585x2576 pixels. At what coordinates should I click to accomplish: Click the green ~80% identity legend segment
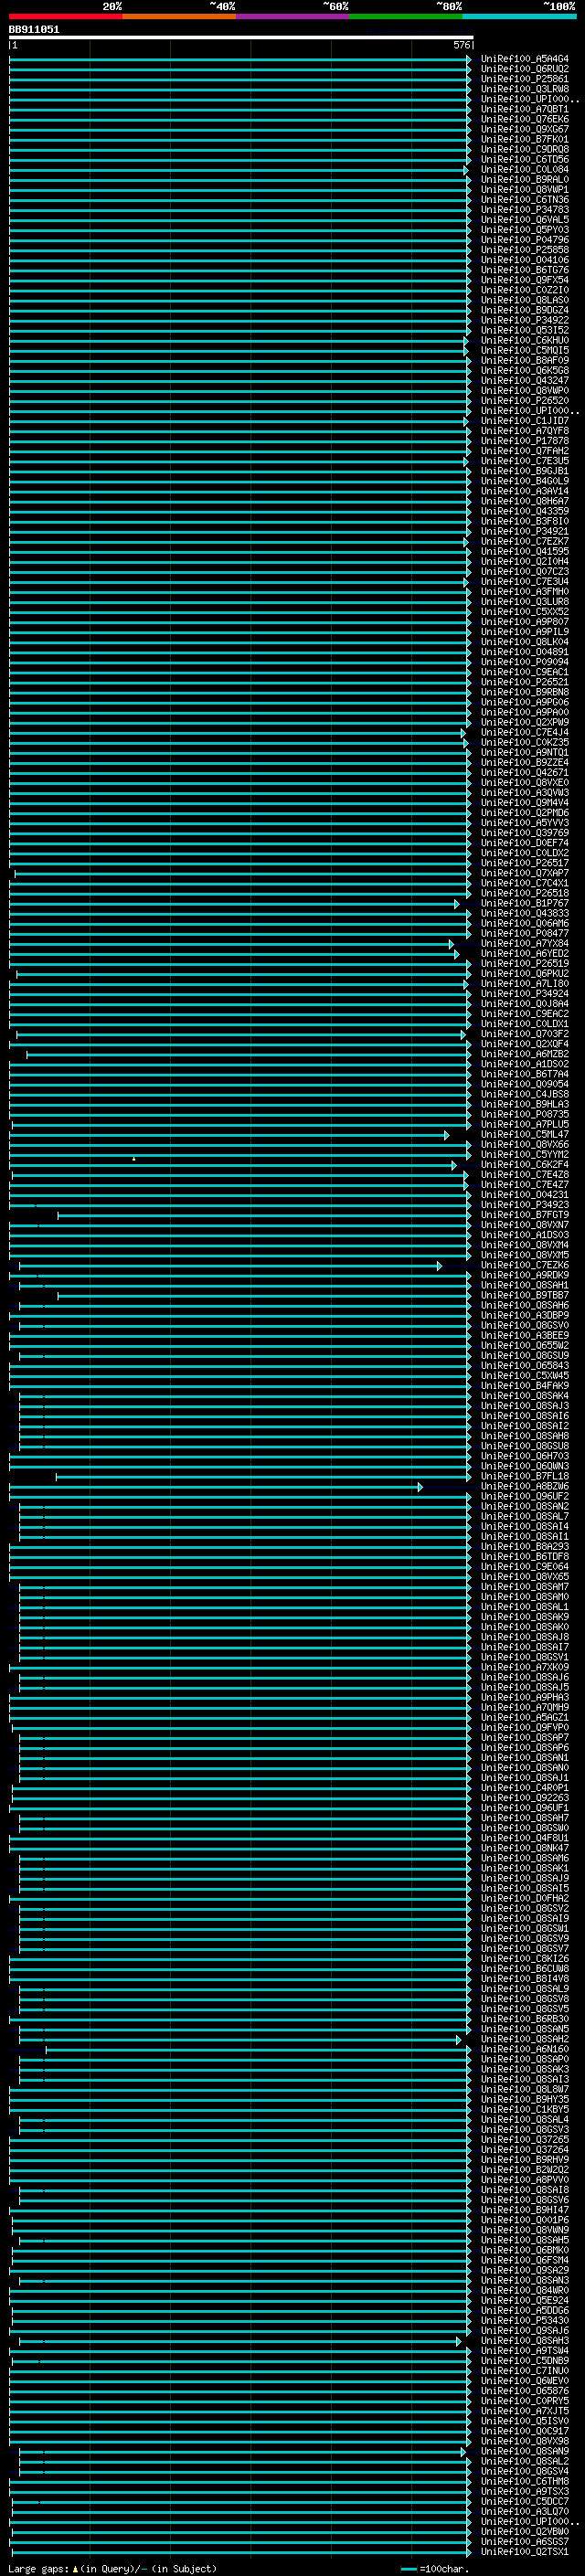point(406,16)
